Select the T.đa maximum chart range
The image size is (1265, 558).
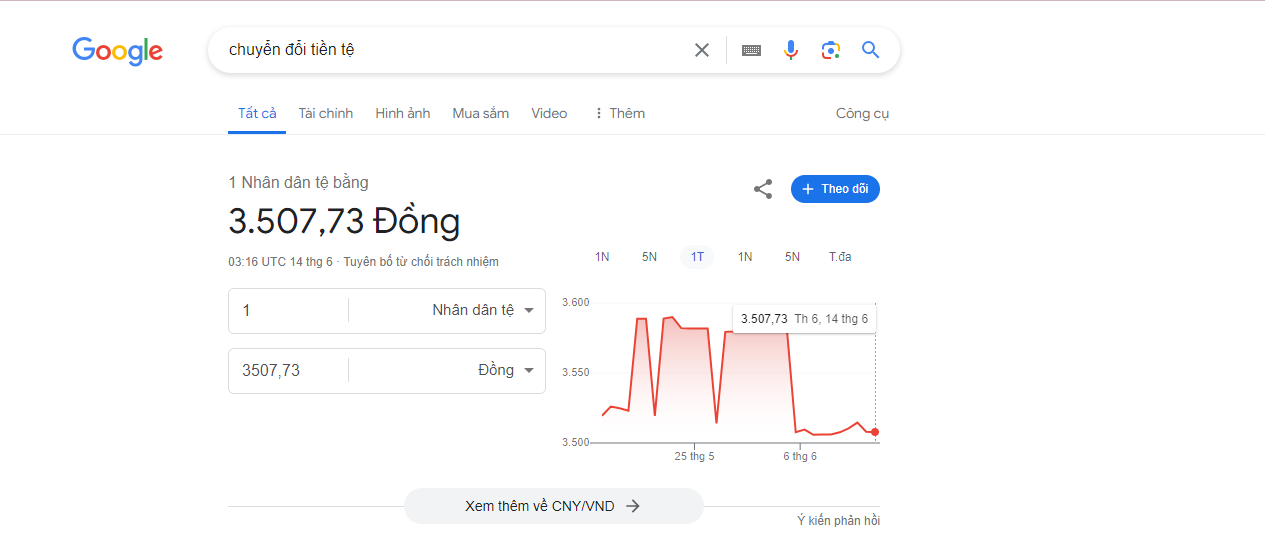(x=840, y=257)
